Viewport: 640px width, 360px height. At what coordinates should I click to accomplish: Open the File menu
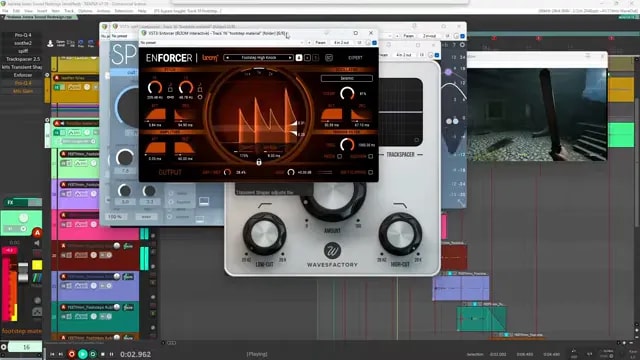(5, 11)
